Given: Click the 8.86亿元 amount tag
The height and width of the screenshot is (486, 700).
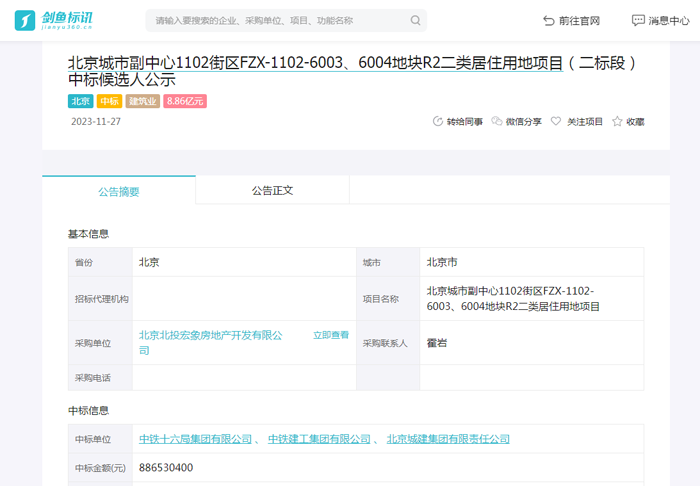Looking at the screenshot, I should click(185, 101).
